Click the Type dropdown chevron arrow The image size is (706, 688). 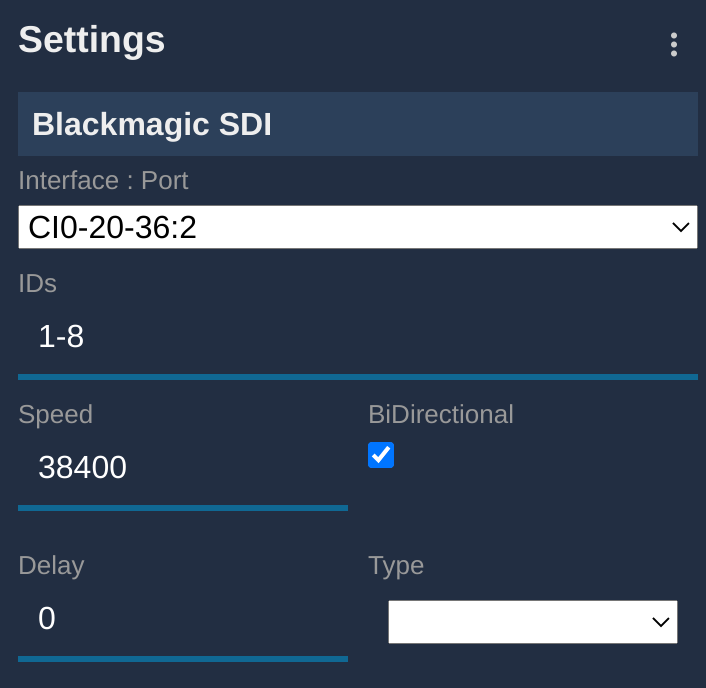(x=660, y=621)
